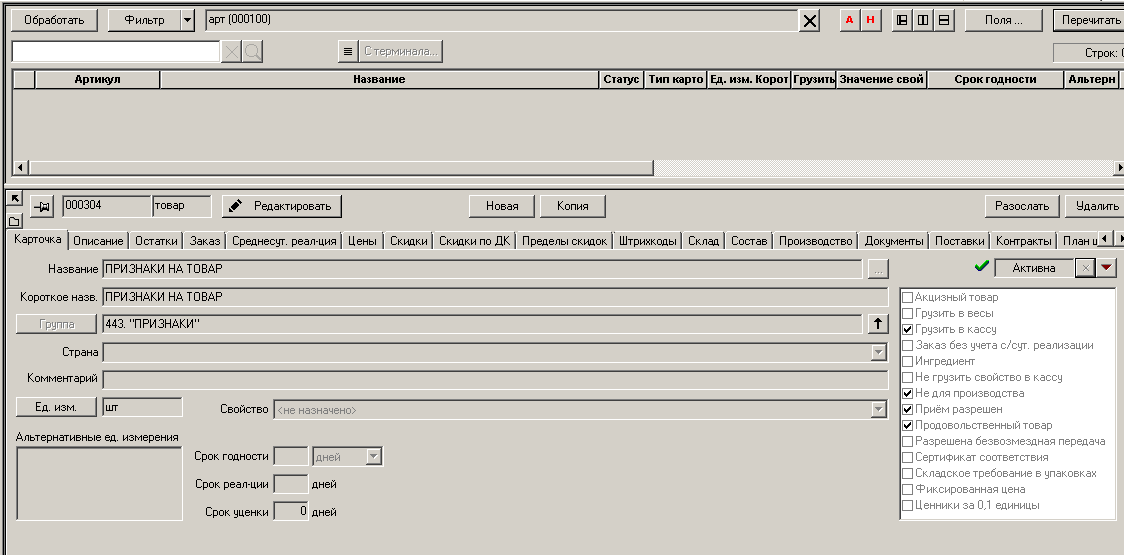Image resolution: width=1124 pixels, height=555 pixels.
Task: Enable the 'Акцизный товар' checkbox
Action: coord(908,298)
